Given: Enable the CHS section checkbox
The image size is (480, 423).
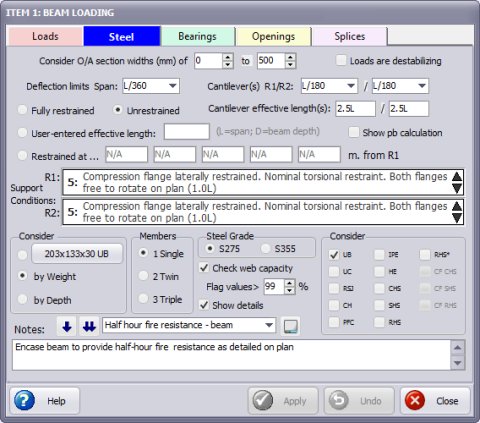Looking at the screenshot, I should point(379,288).
